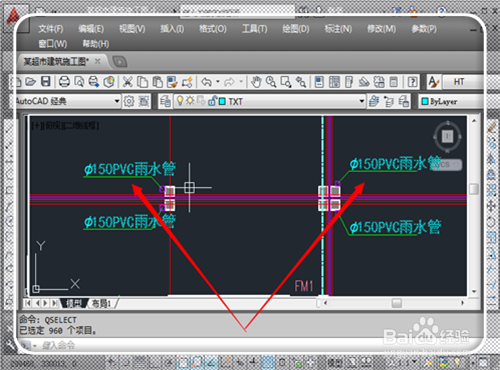Click the Paste clipboard icon
Viewport: 500px width, 370px height.
pyautogui.click(x=157, y=82)
